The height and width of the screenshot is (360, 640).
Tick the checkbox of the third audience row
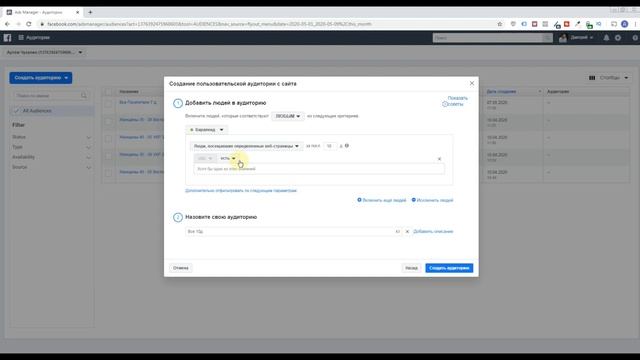pyautogui.click(x=109, y=139)
